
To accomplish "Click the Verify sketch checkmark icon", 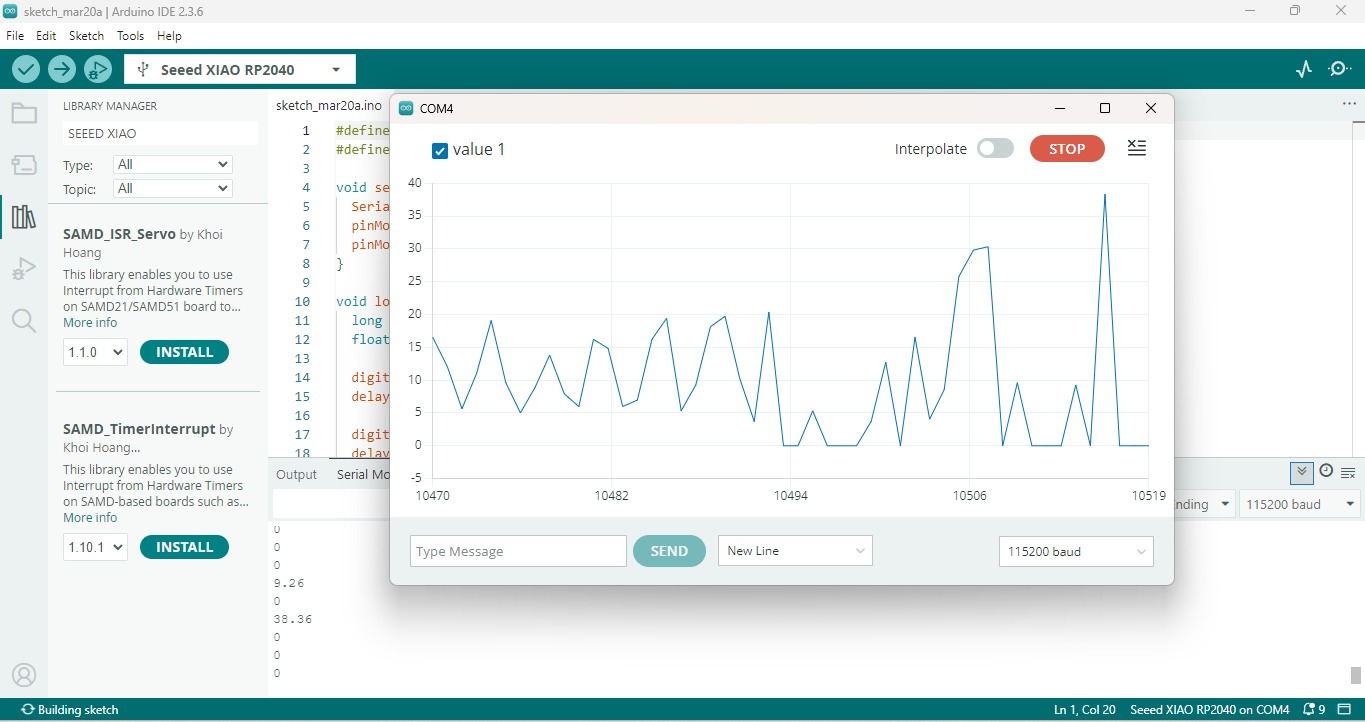I will pyautogui.click(x=26, y=69).
